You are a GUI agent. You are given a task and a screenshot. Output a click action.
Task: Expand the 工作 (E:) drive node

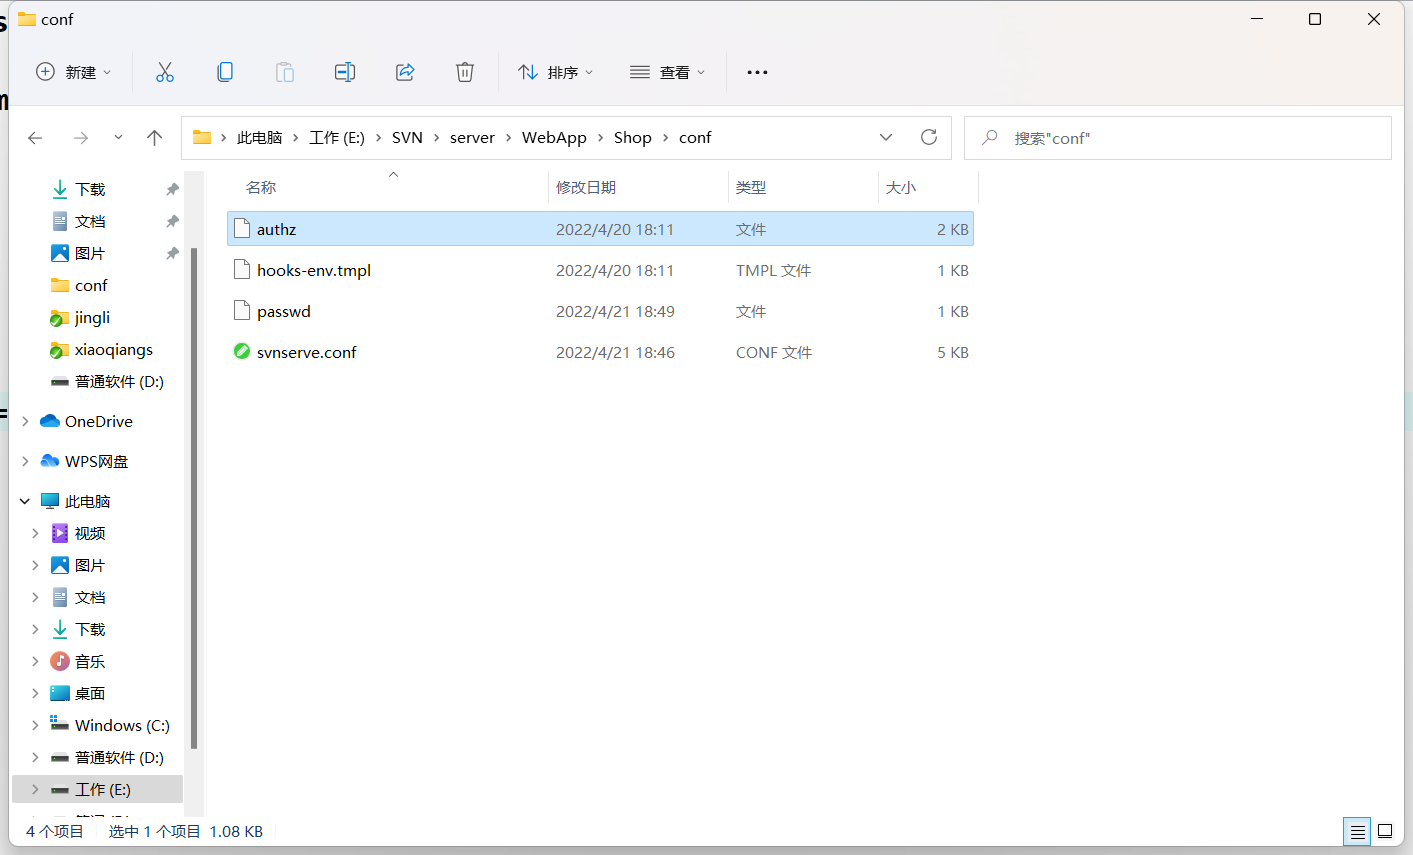(35, 790)
